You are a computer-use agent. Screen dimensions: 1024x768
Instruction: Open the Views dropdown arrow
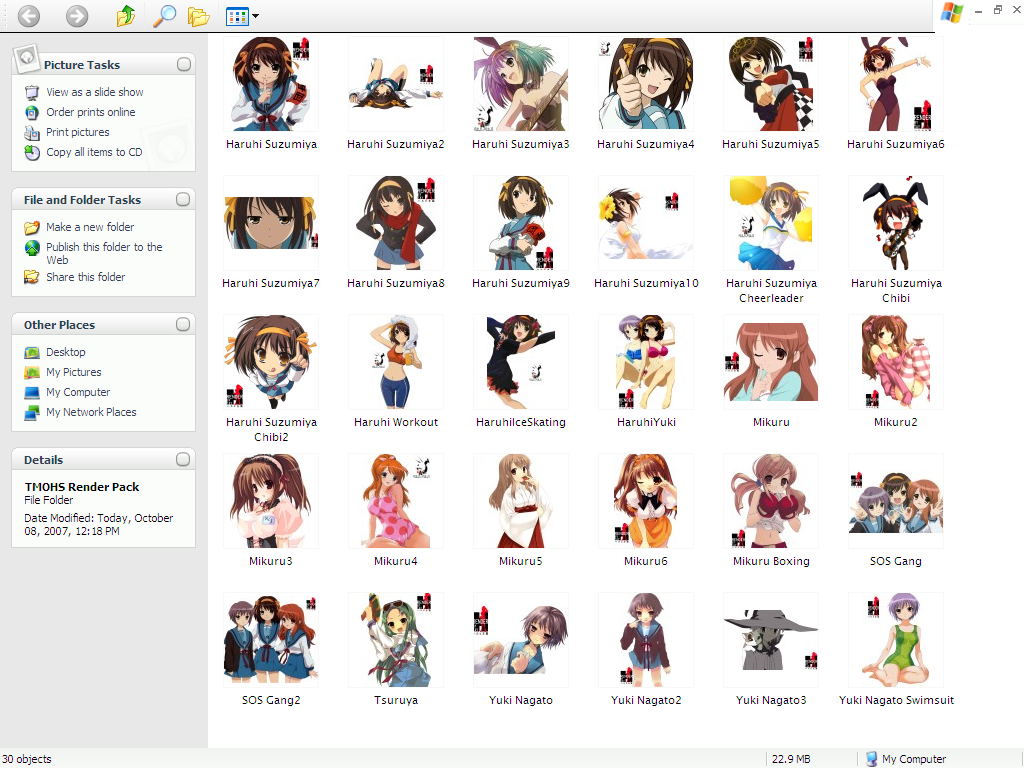click(x=255, y=16)
